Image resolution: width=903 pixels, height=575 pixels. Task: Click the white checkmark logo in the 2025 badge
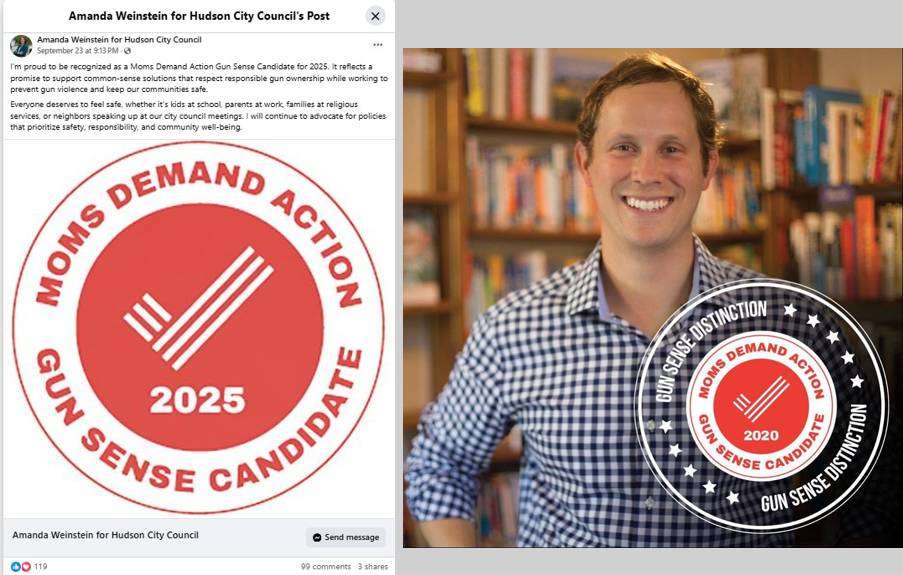[199, 308]
